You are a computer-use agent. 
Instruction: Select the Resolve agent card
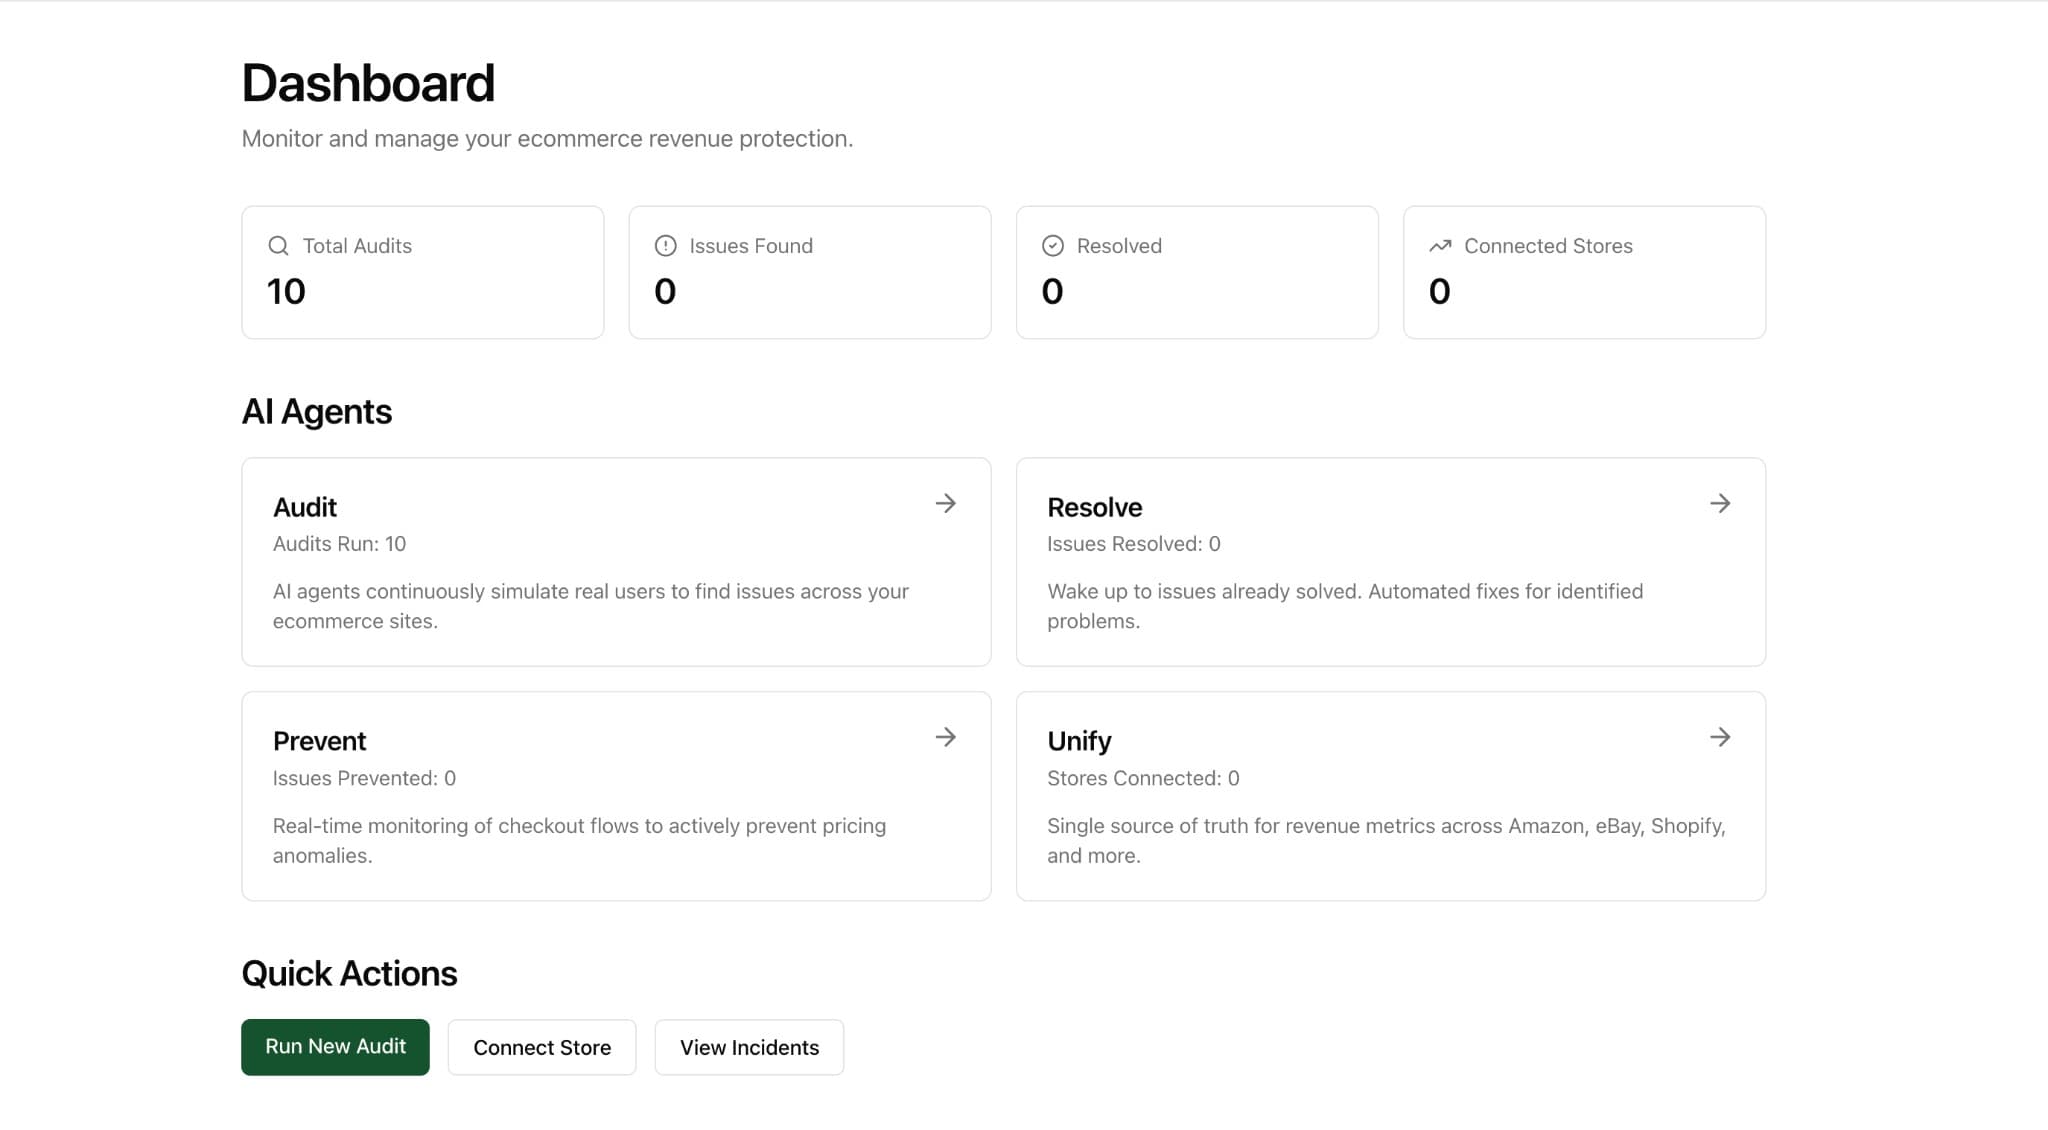coord(1390,562)
